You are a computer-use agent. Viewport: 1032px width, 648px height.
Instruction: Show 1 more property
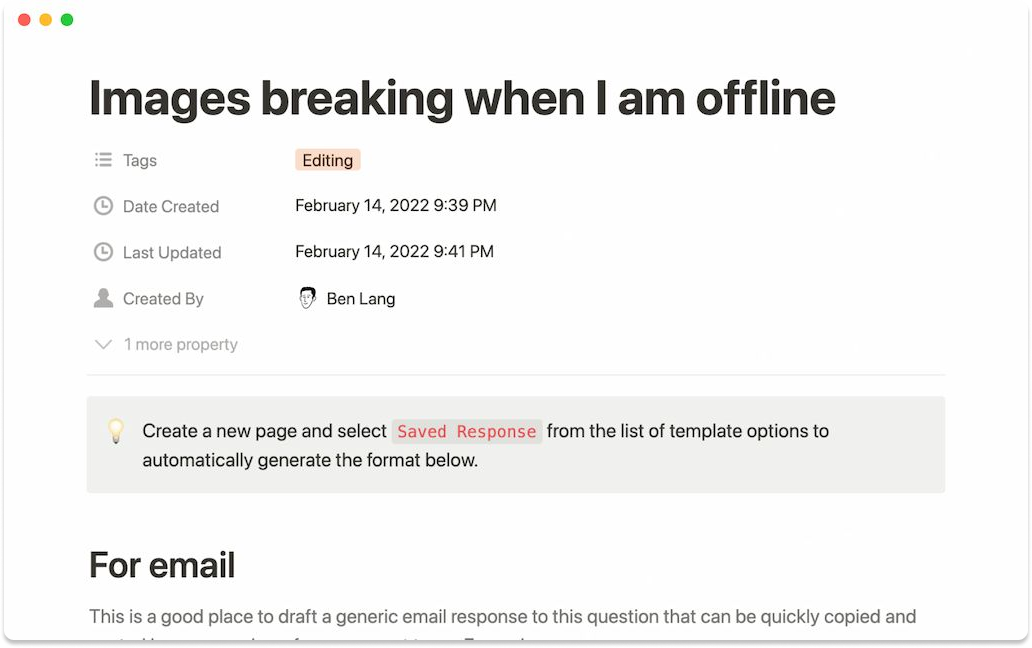click(x=180, y=344)
